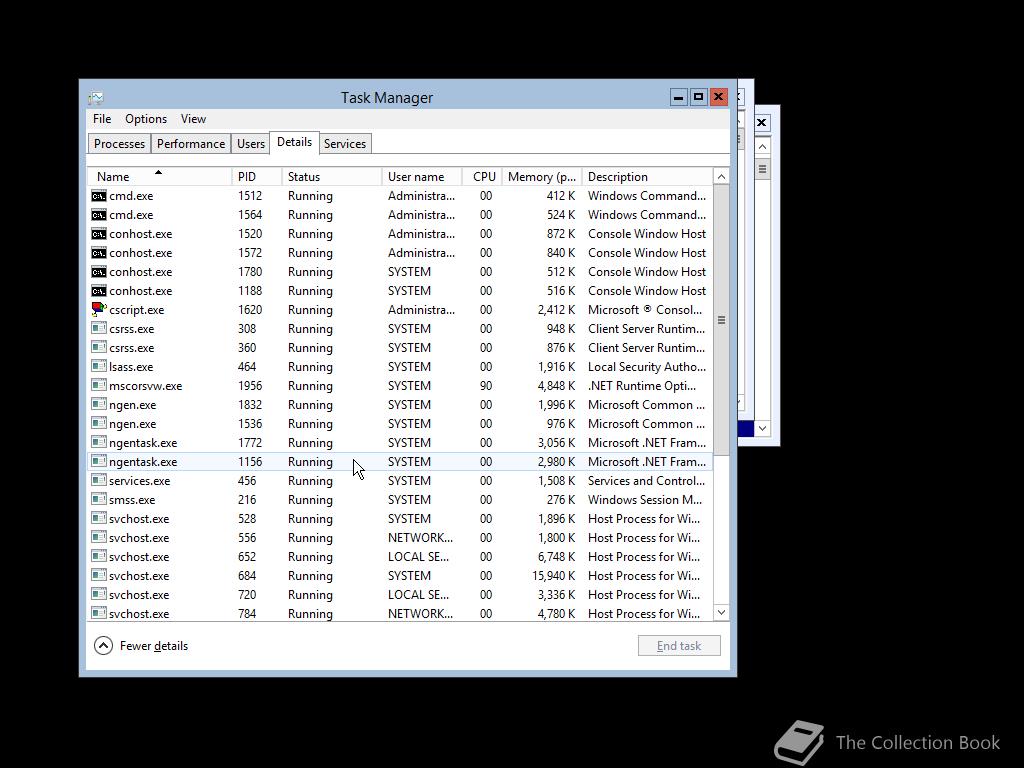Switch to the Users tab
Image resolution: width=1024 pixels, height=768 pixels.
[x=251, y=144]
